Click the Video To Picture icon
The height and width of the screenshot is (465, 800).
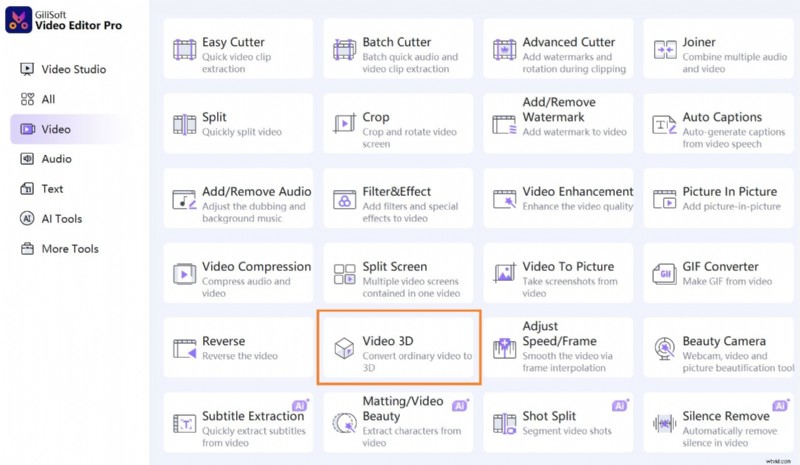[x=504, y=273]
